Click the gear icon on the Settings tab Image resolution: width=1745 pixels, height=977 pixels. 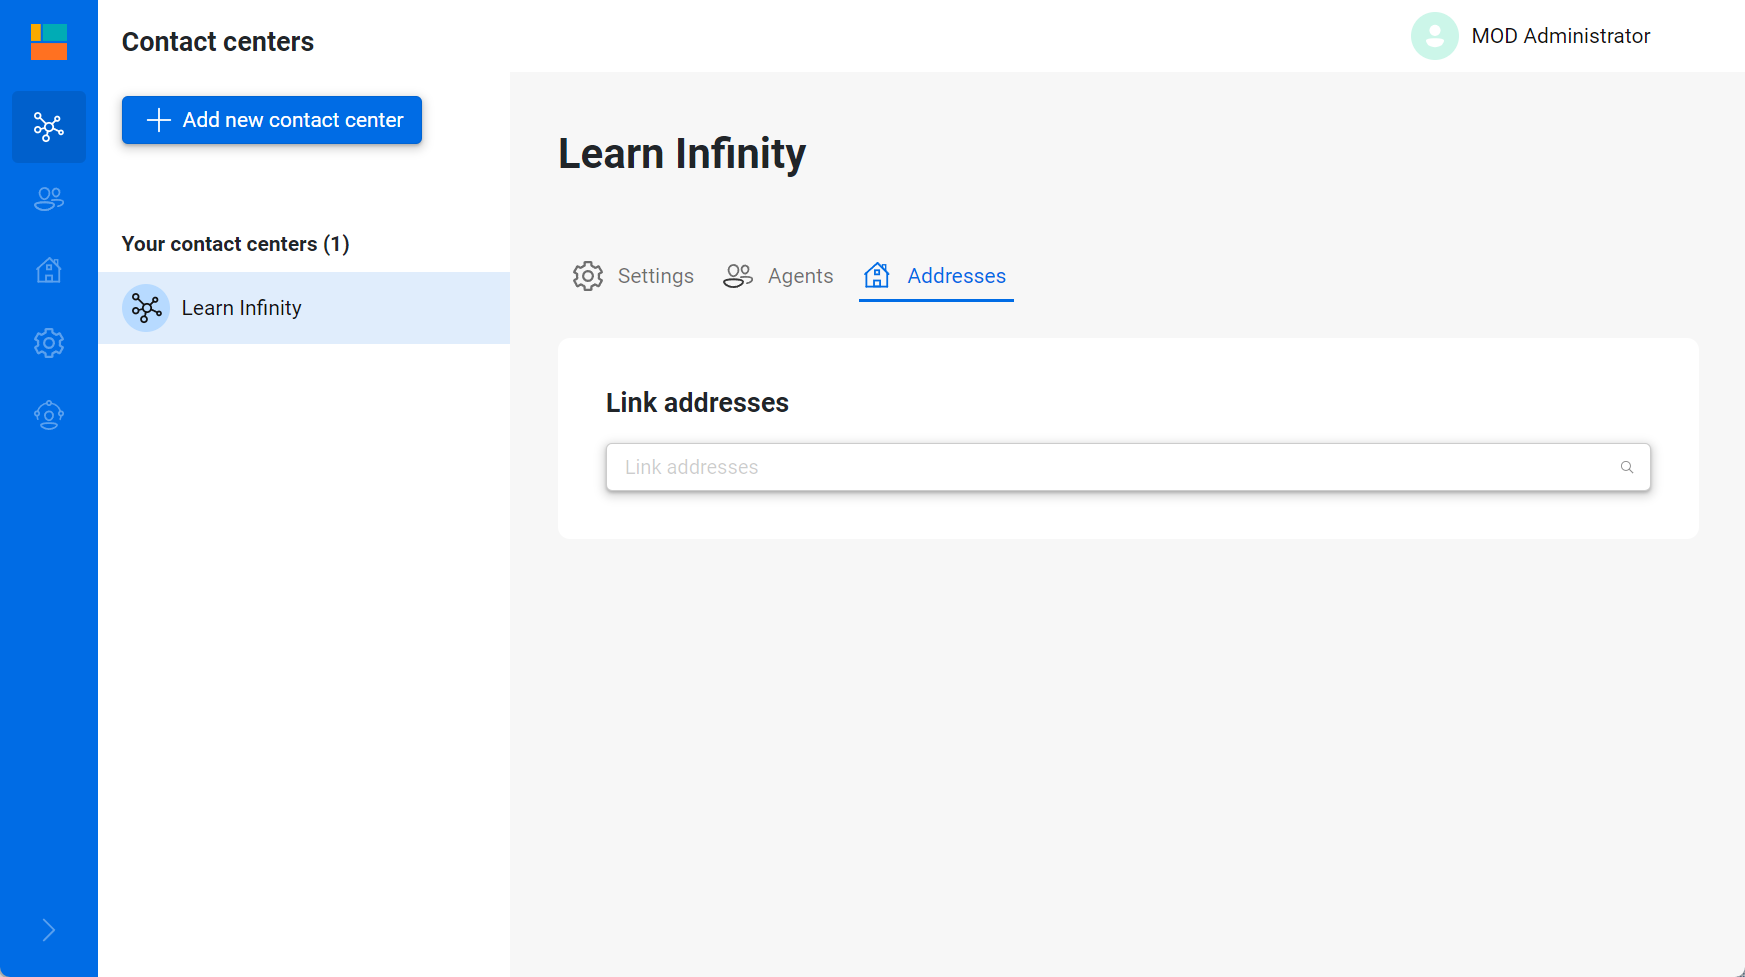[588, 276]
